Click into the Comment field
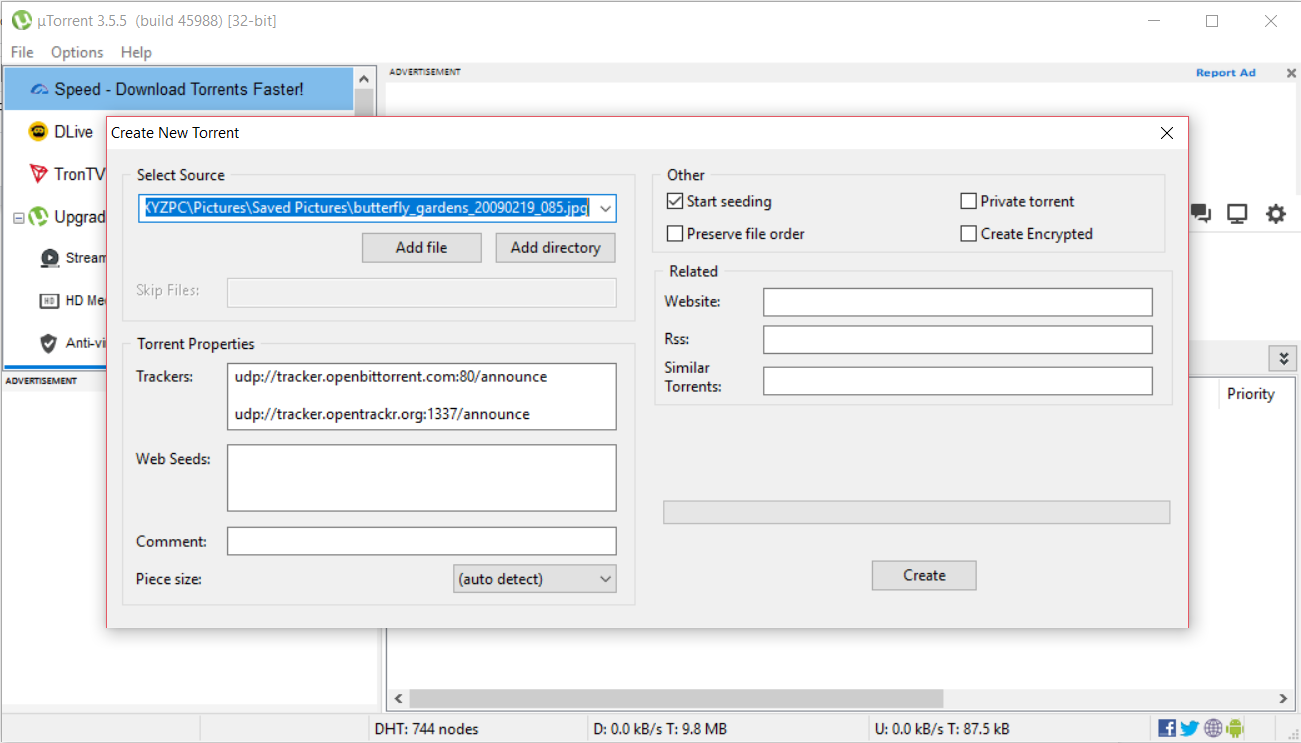This screenshot has width=1301, height=743. click(422, 541)
